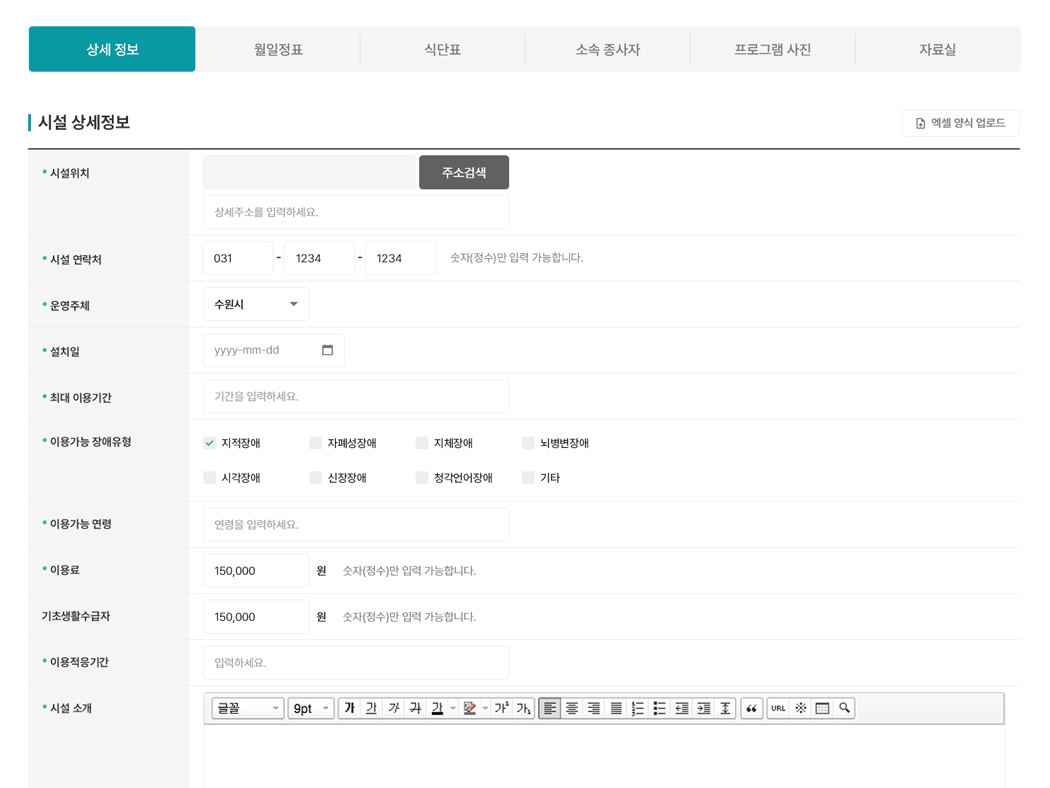
Task: Go to the 자료실 tab
Action: (x=938, y=49)
